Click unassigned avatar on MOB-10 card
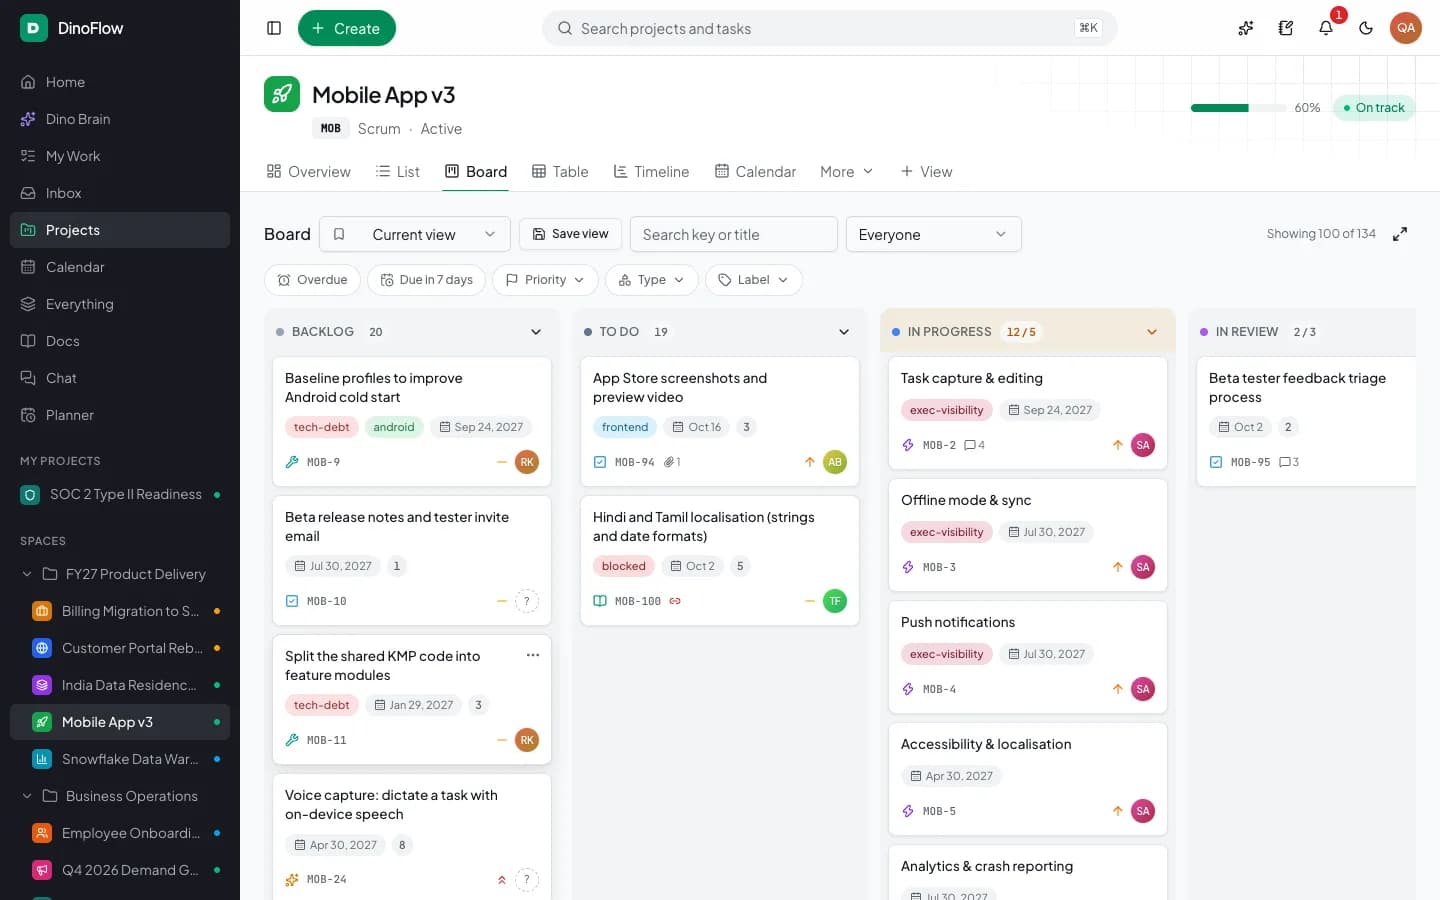Image resolution: width=1440 pixels, height=900 pixels. click(x=527, y=601)
